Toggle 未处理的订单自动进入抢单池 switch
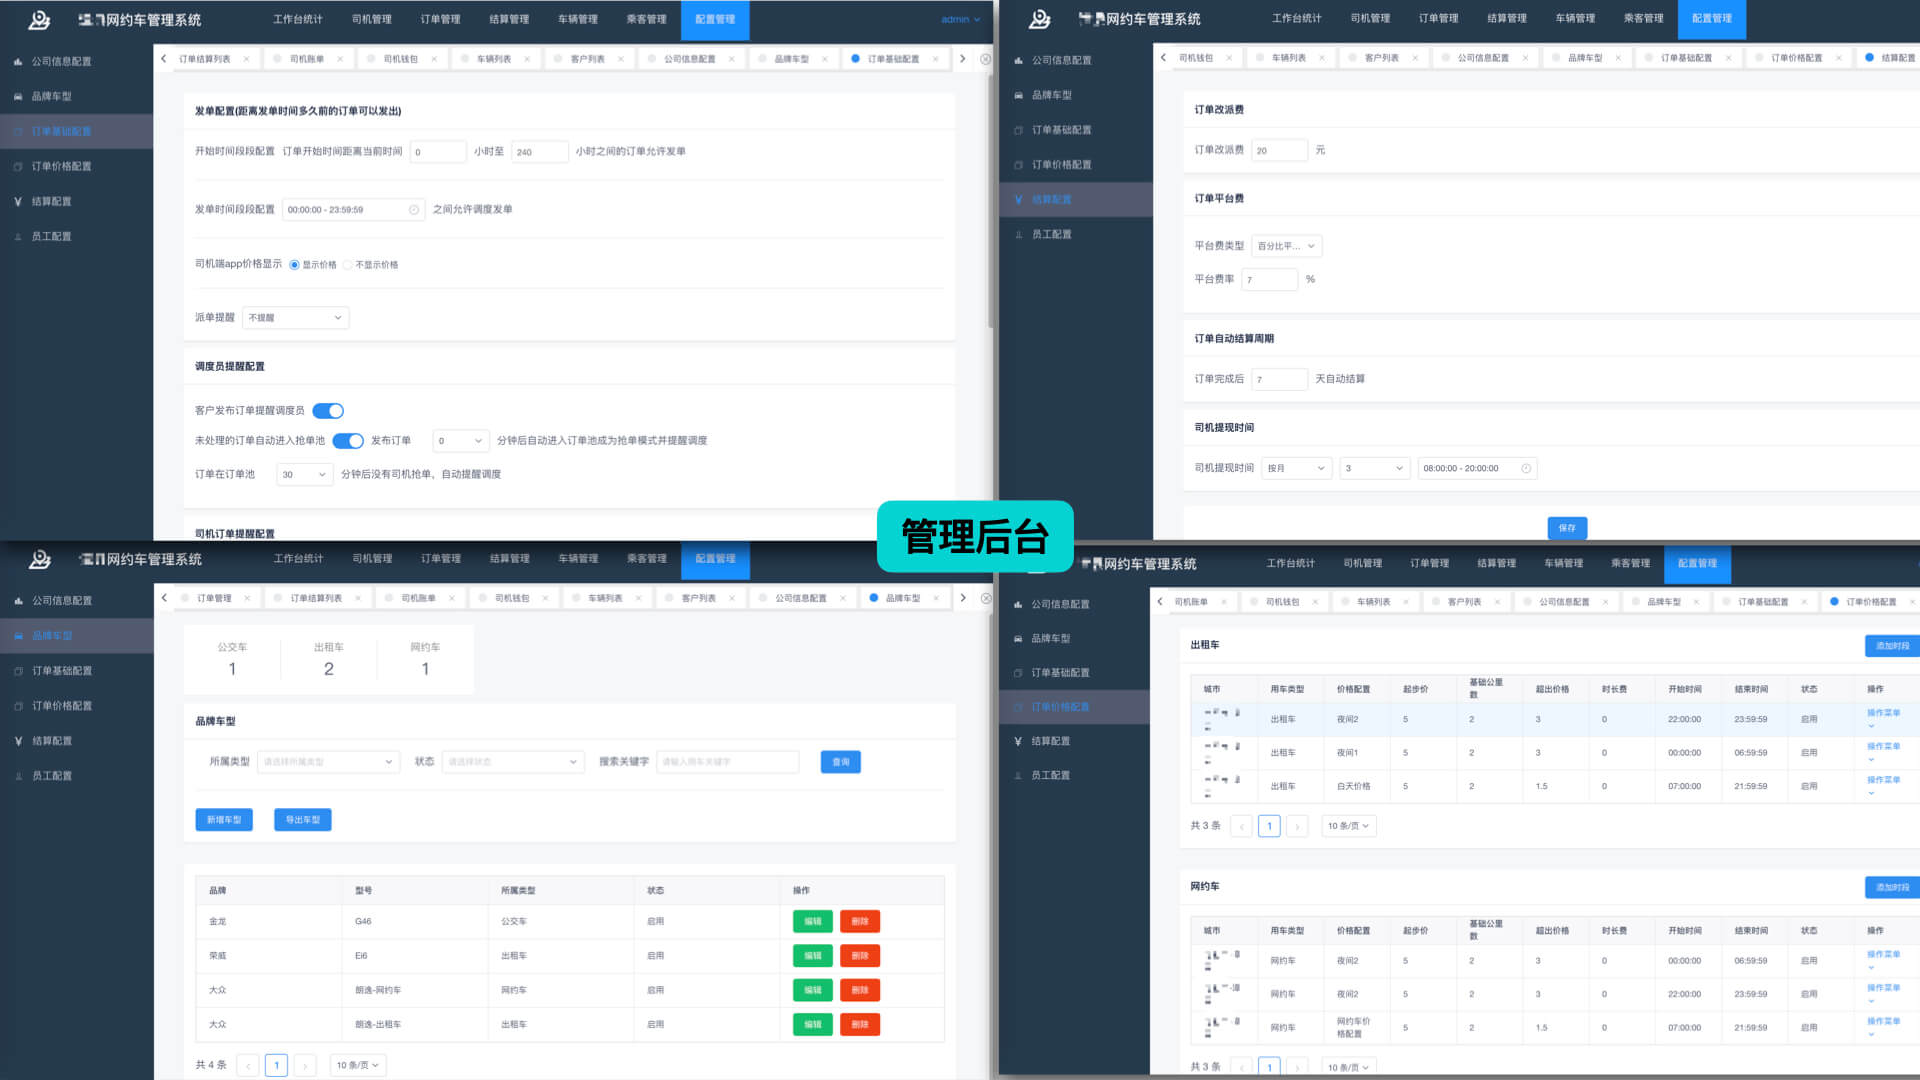 pos(348,441)
